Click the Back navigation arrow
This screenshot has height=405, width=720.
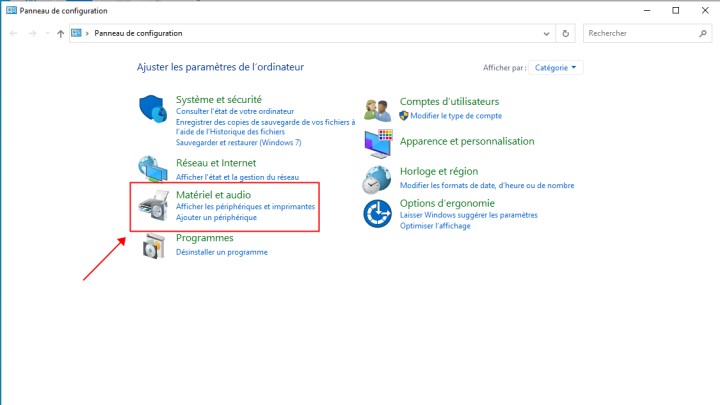point(14,33)
